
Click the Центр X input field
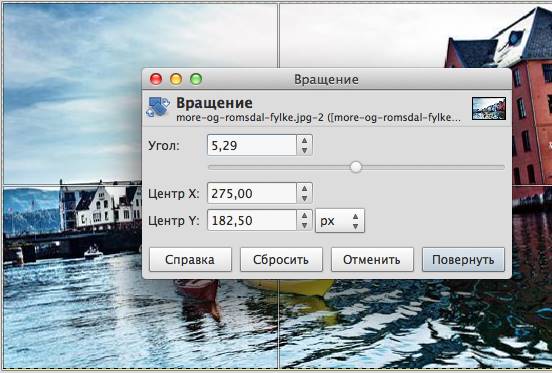point(252,193)
